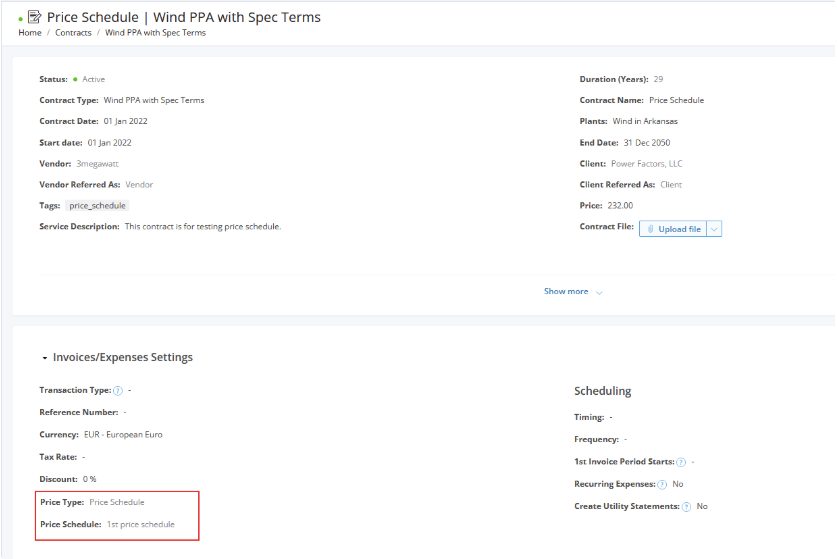This screenshot has width=838, height=559.
Task: Open the dropdown arrow beside Upload file
Action: pos(714,229)
